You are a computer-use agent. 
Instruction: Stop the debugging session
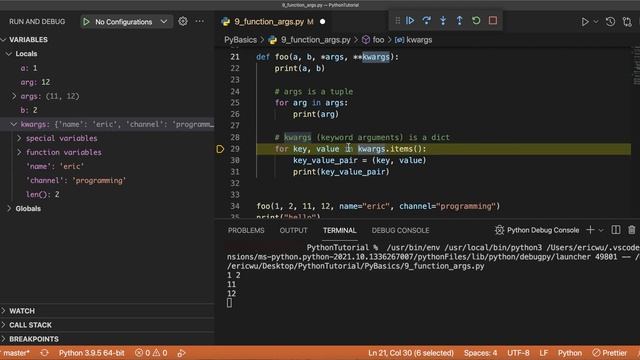493,20
